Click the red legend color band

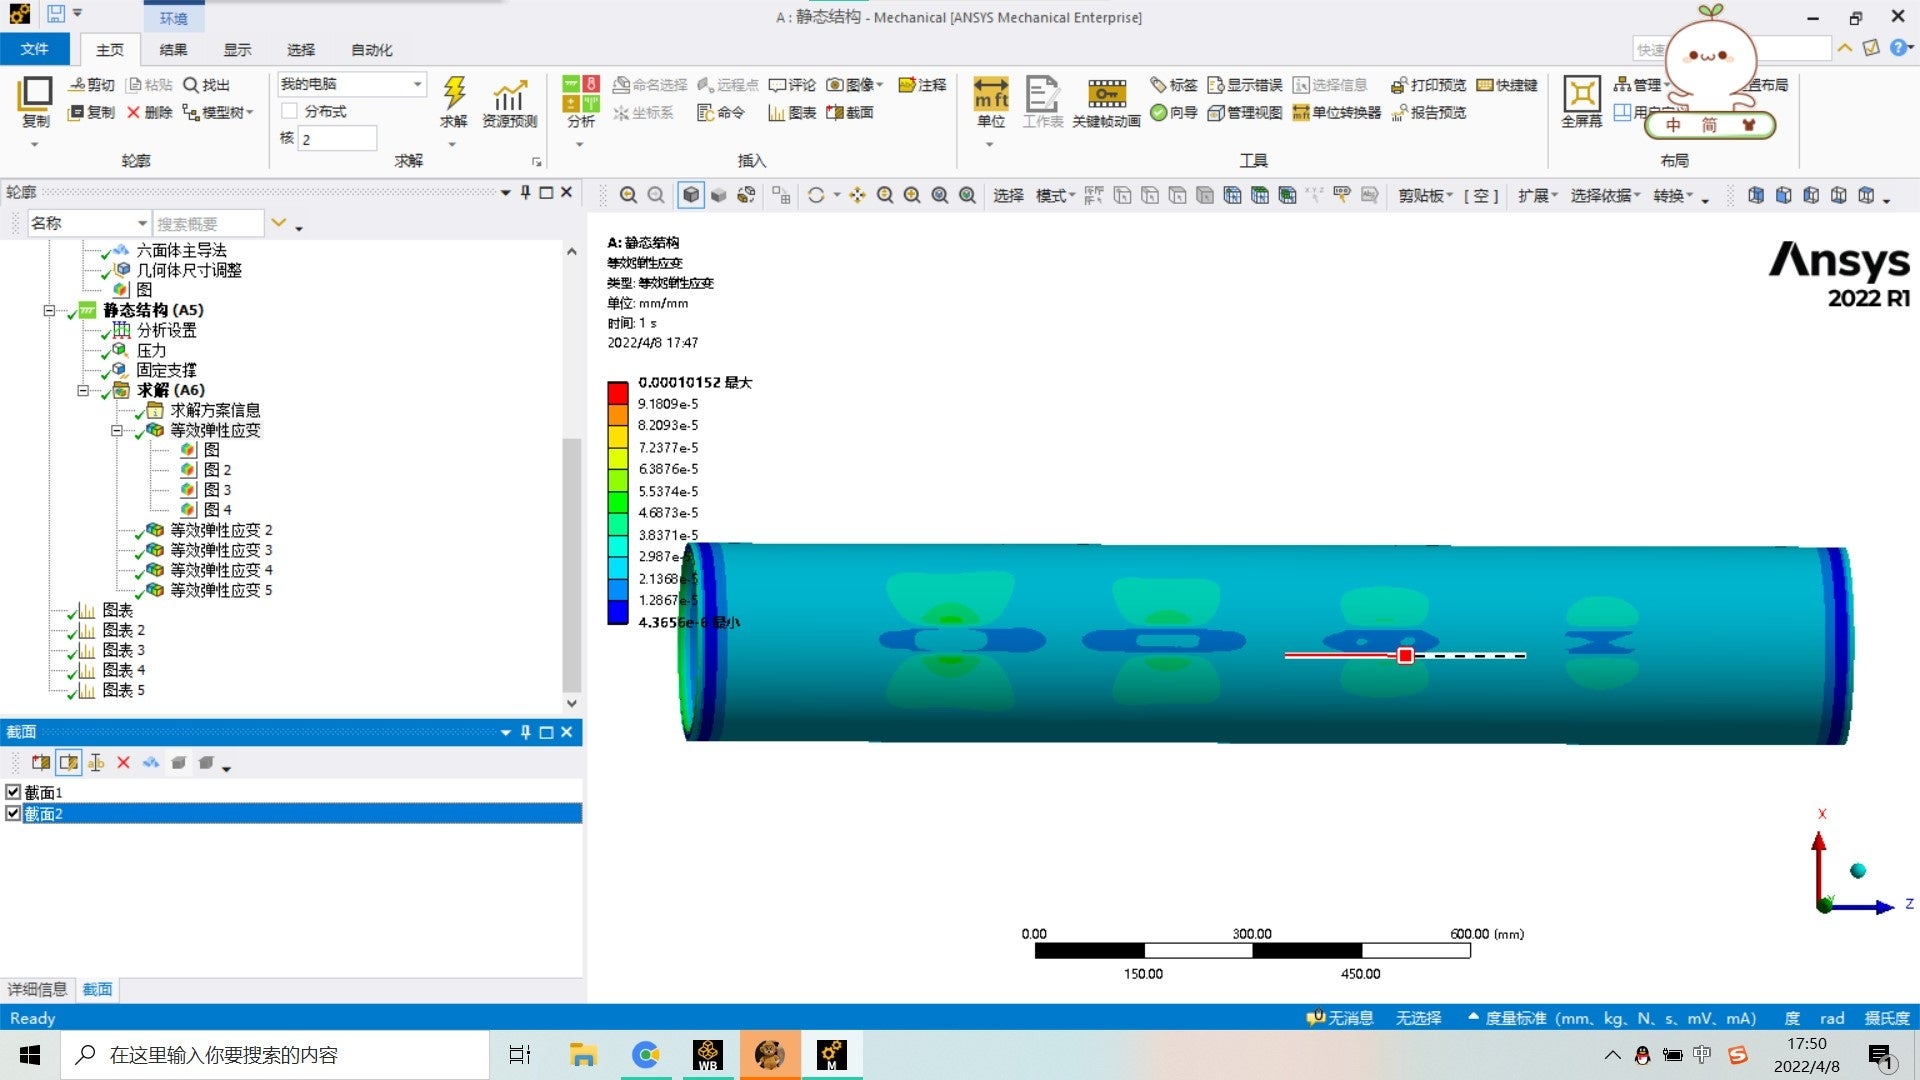click(x=617, y=392)
